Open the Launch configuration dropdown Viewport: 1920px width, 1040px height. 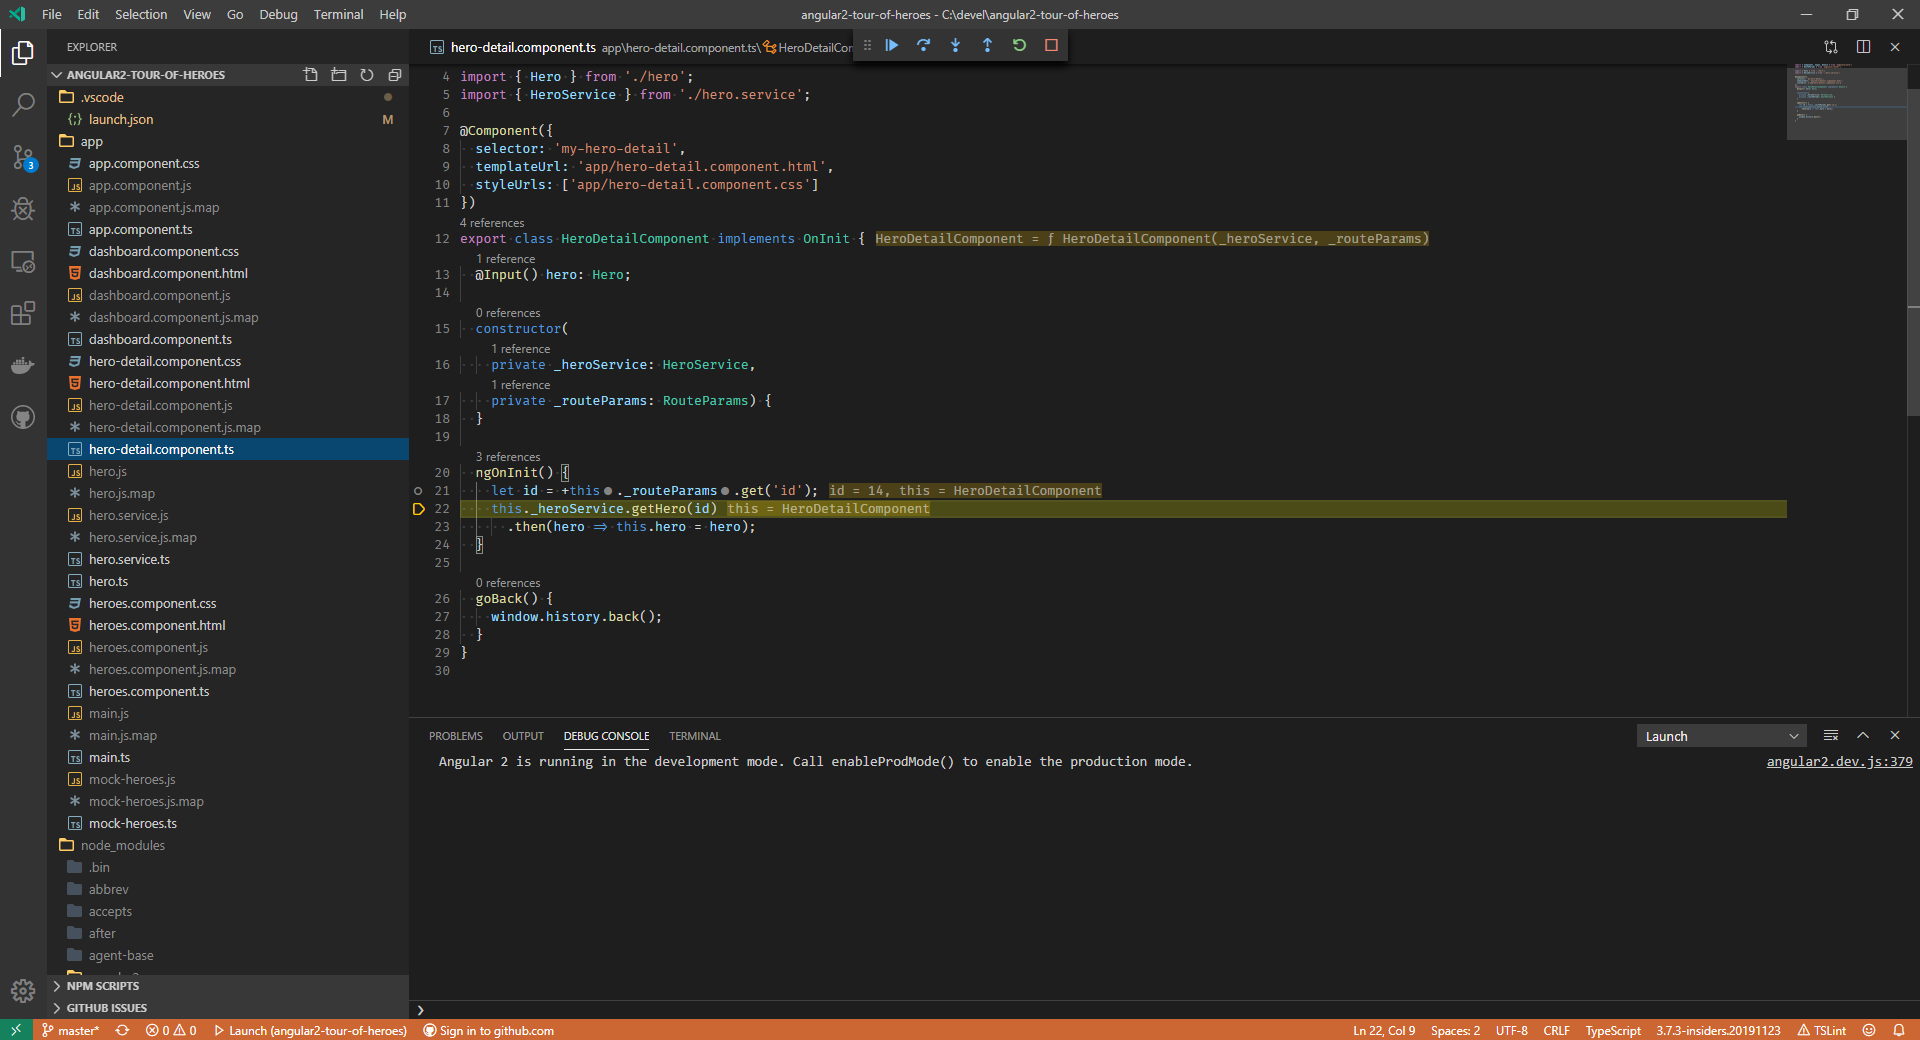point(1720,735)
